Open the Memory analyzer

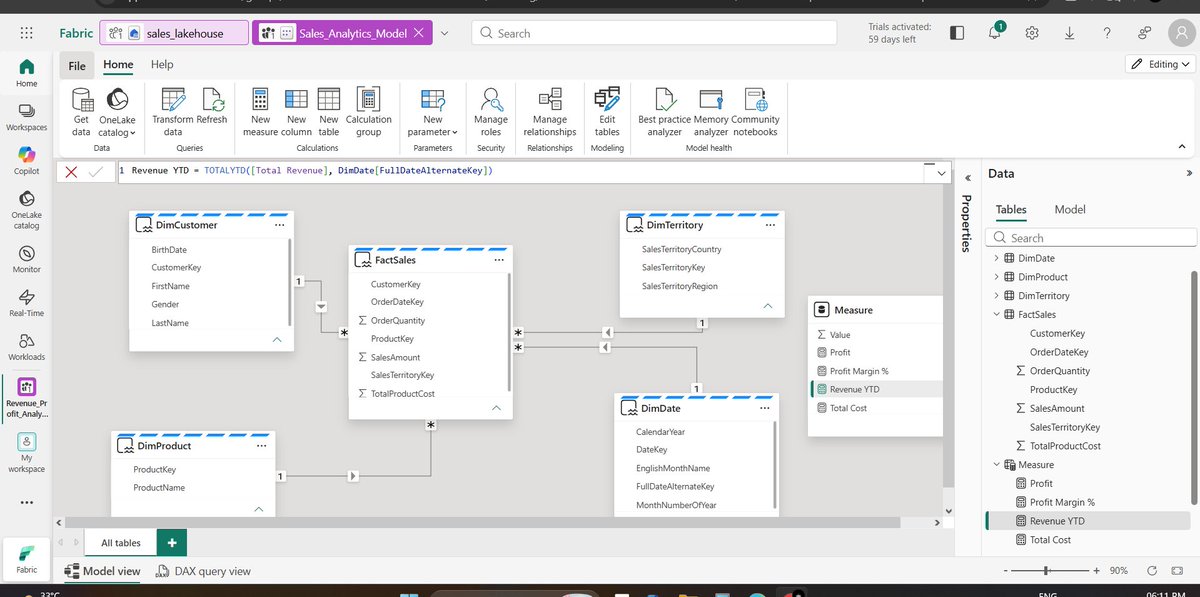point(711,112)
